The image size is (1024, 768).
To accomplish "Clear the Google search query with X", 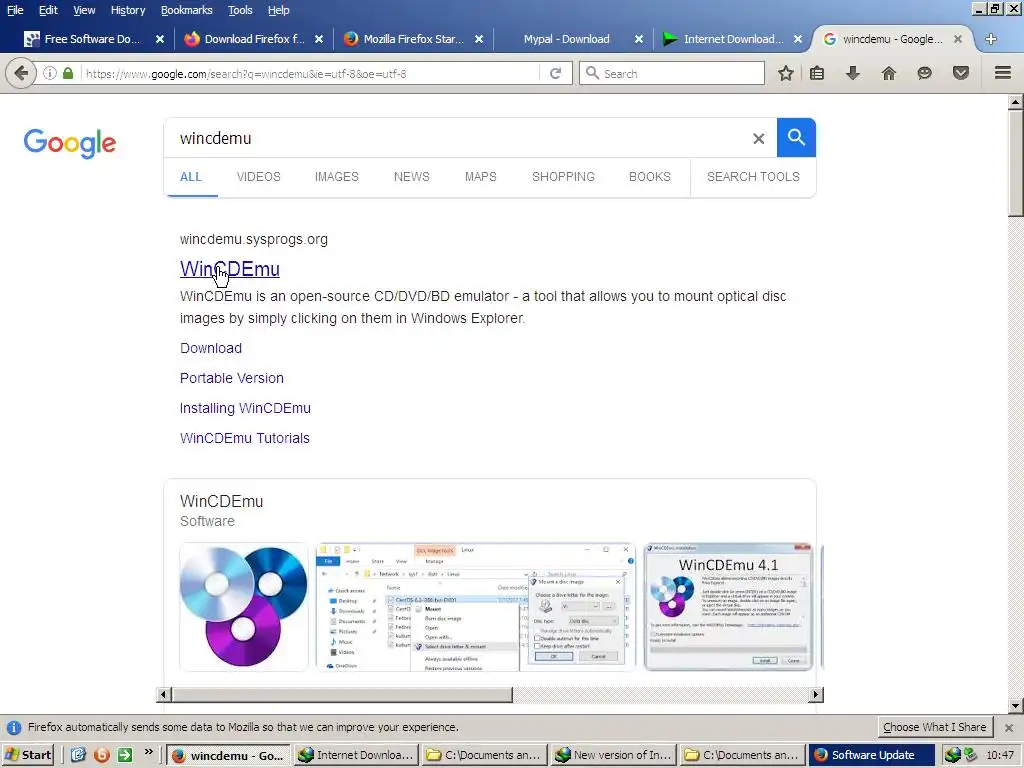I will pos(758,138).
